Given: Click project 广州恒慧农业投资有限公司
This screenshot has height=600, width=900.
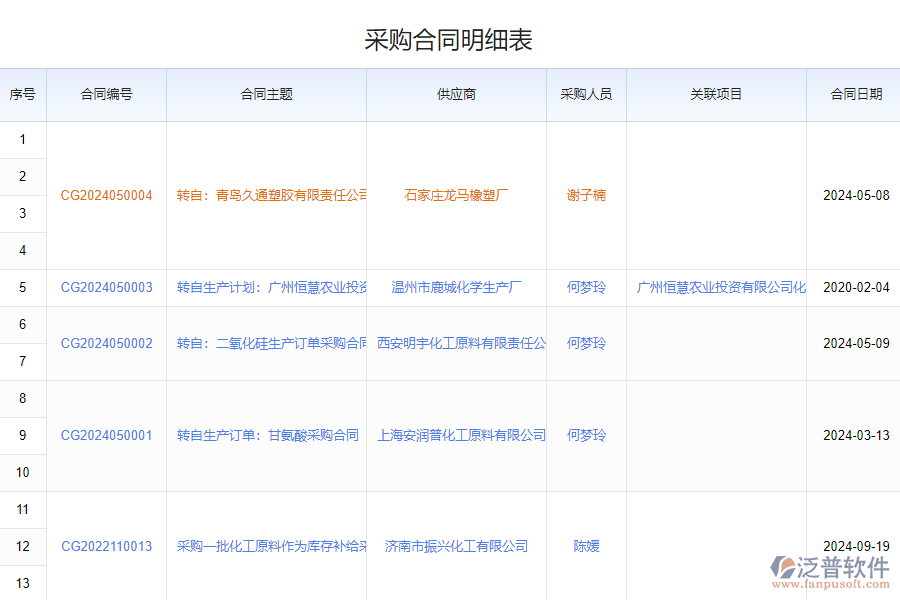Looking at the screenshot, I should coord(716,287).
